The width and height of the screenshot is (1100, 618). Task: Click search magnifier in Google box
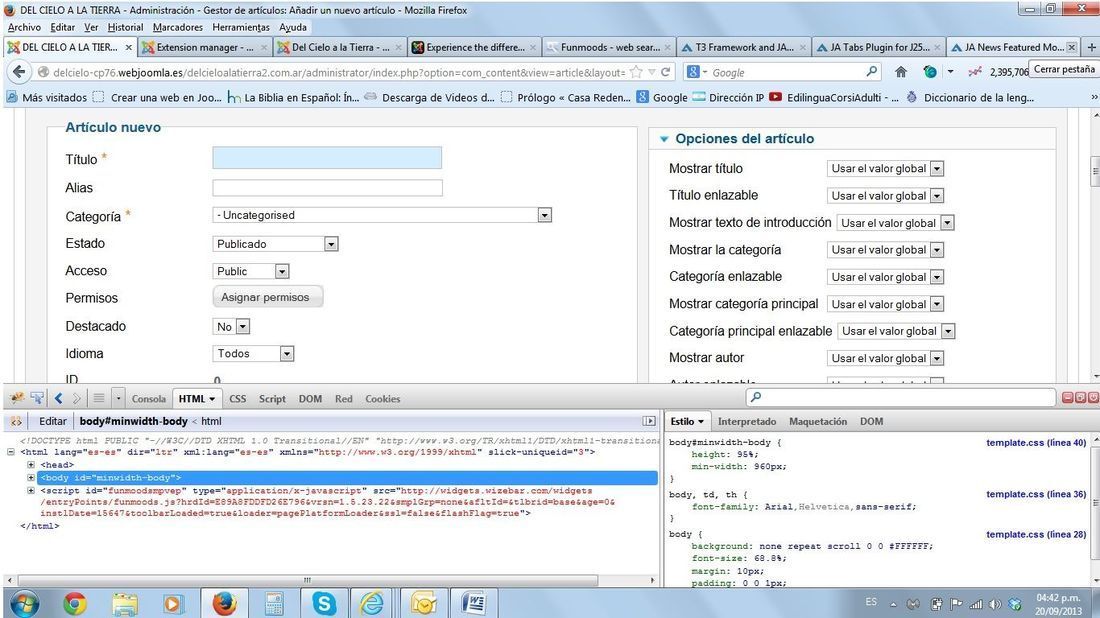871,72
